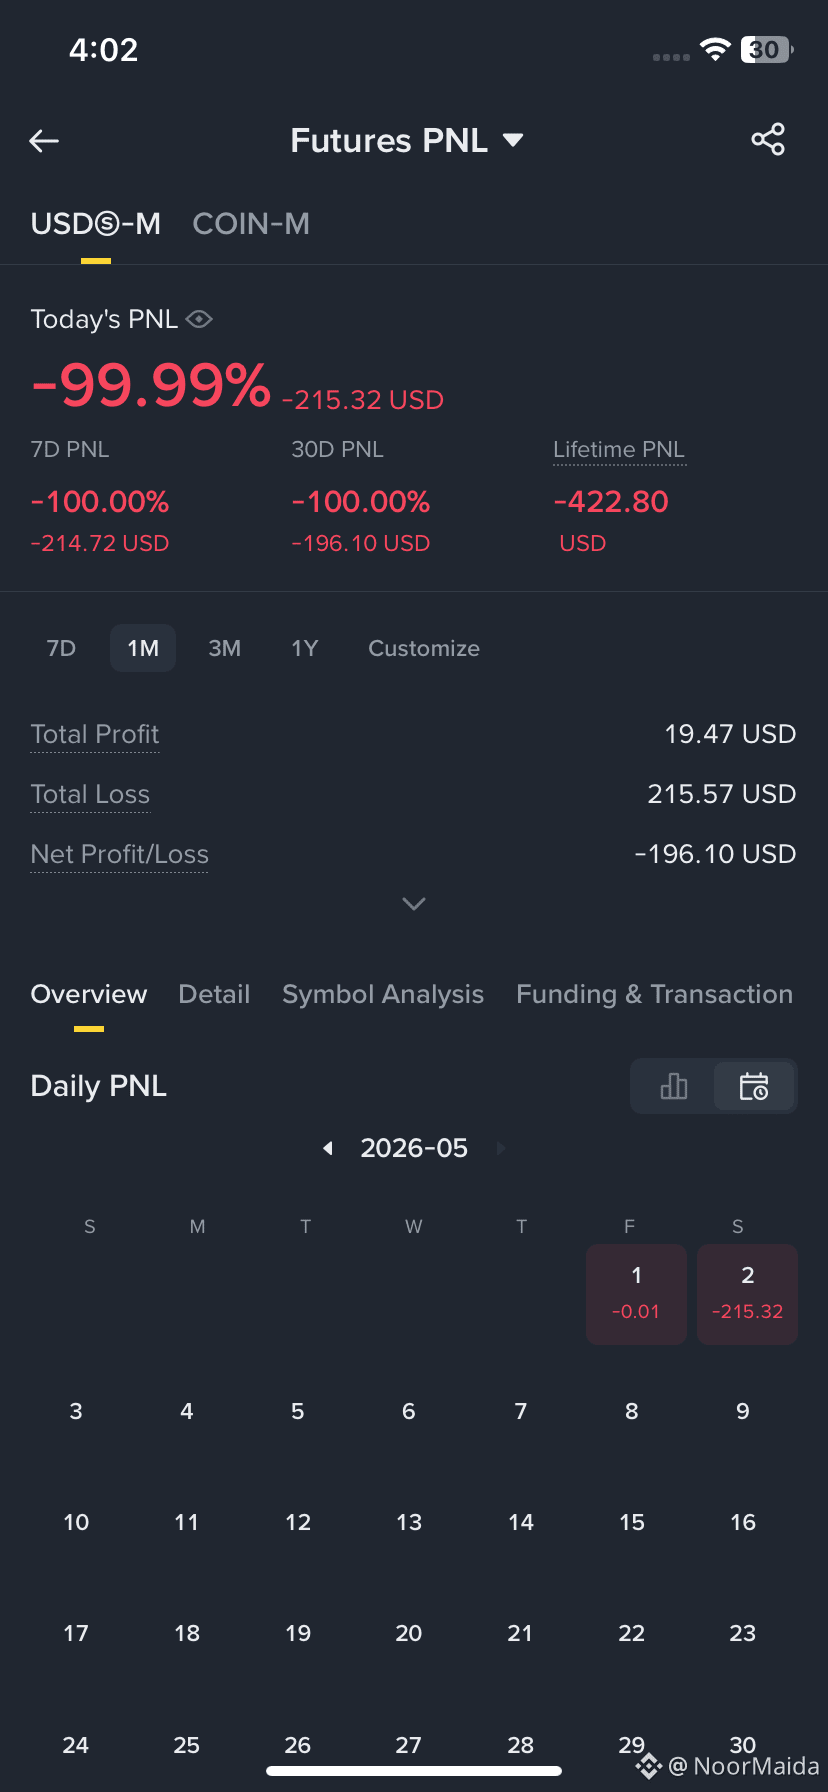Go to next month arrow
Image resolution: width=828 pixels, height=1792 pixels.
501,1148
